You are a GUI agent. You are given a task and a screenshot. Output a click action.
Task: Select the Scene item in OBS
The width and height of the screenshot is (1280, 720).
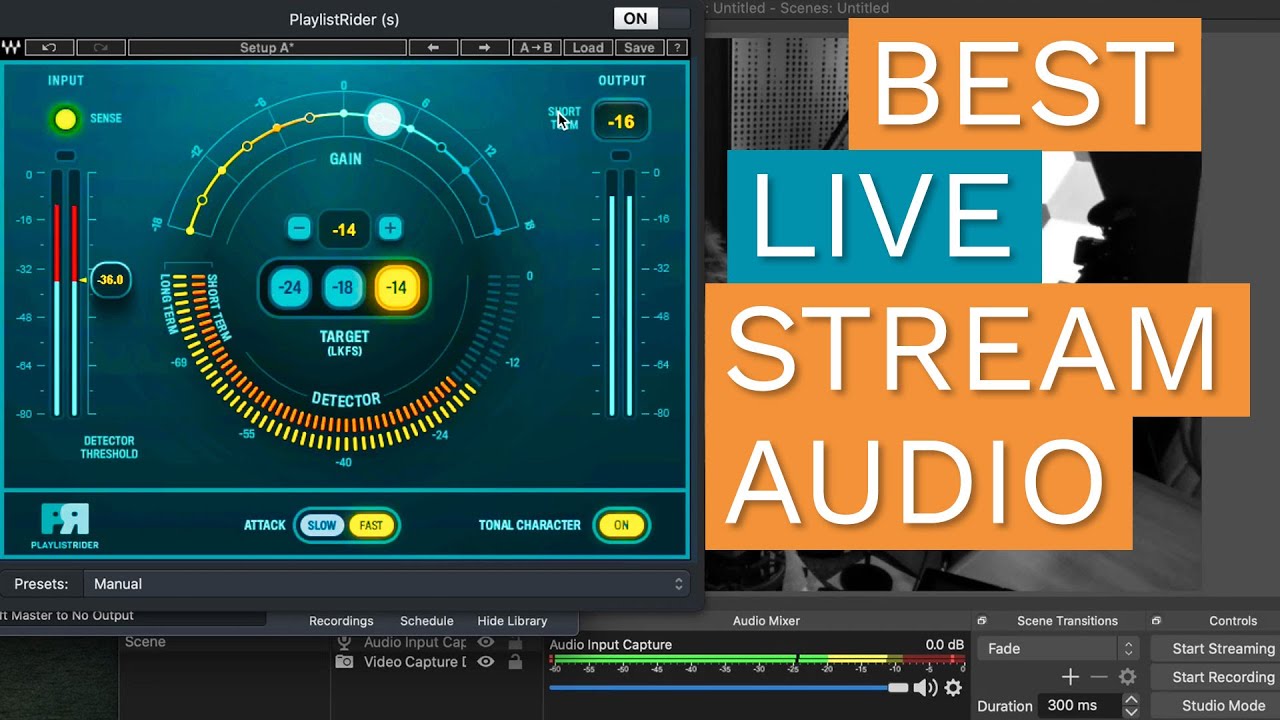point(145,642)
